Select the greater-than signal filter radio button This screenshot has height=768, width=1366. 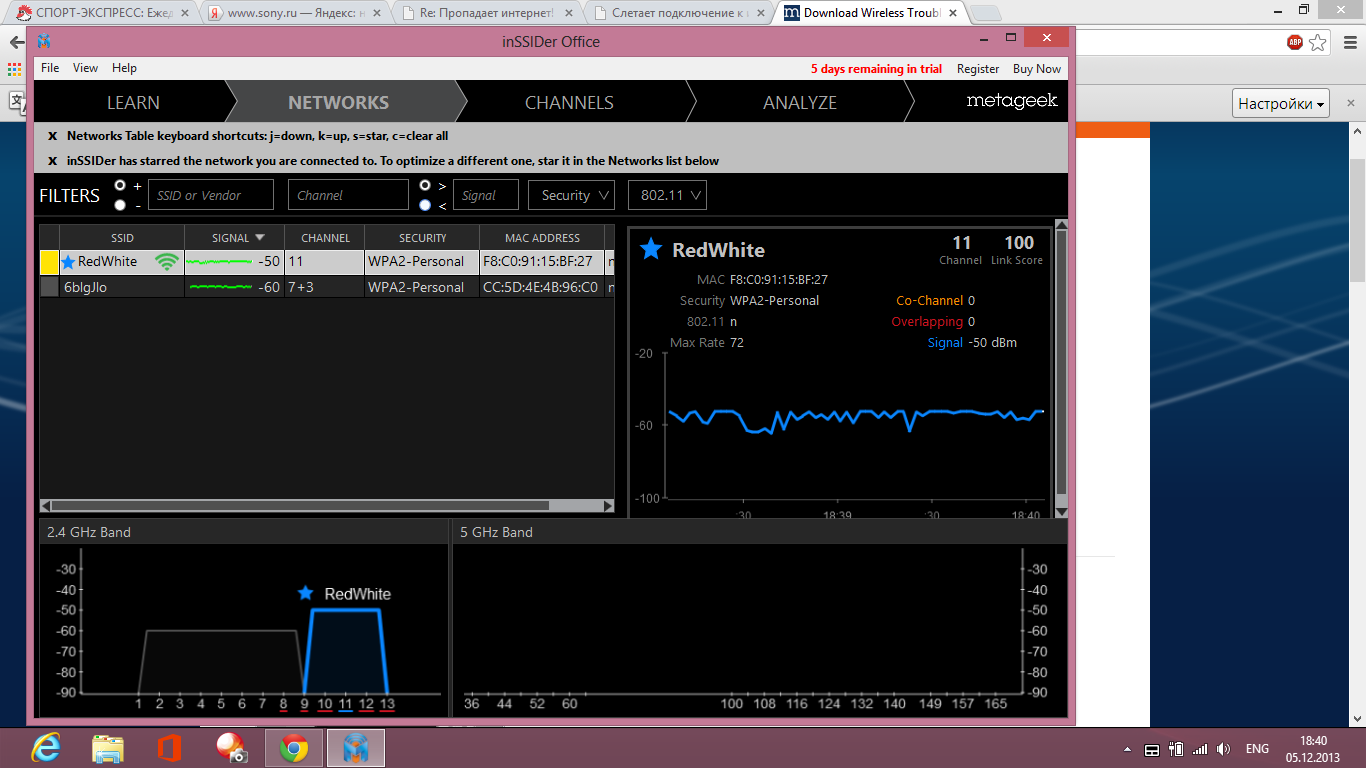tap(425, 186)
